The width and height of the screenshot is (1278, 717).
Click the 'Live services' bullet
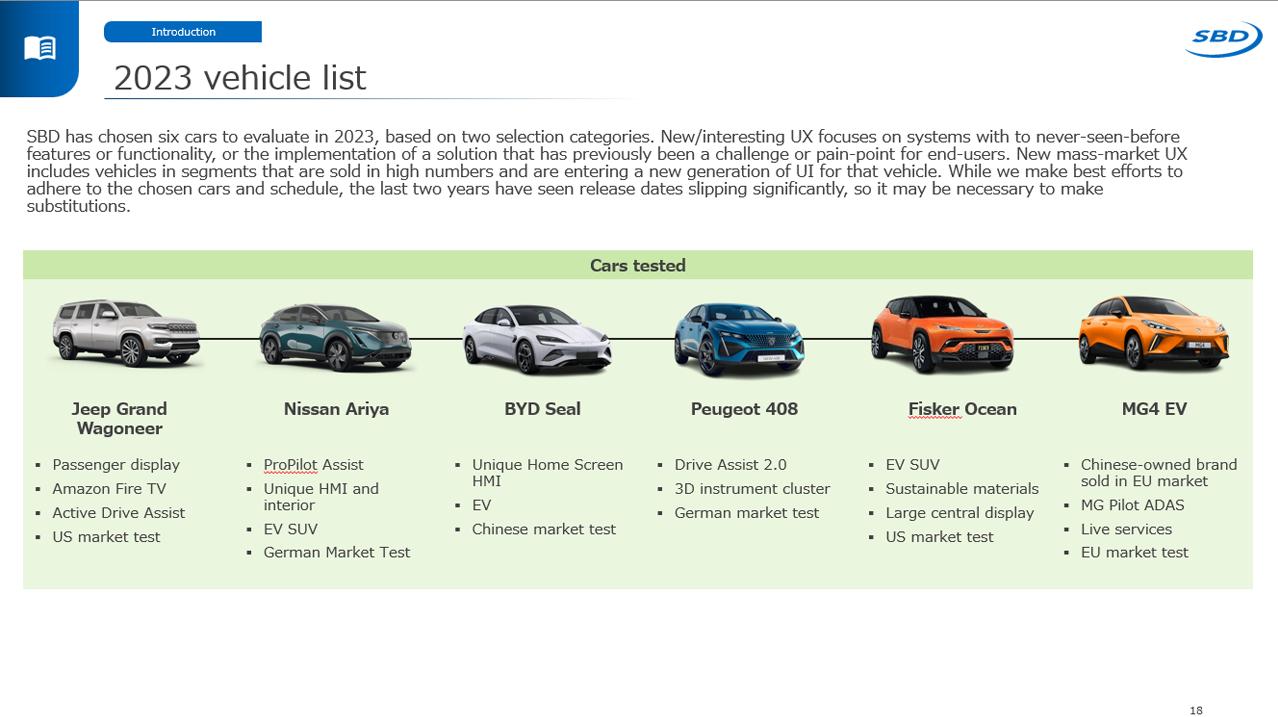point(1126,529)
